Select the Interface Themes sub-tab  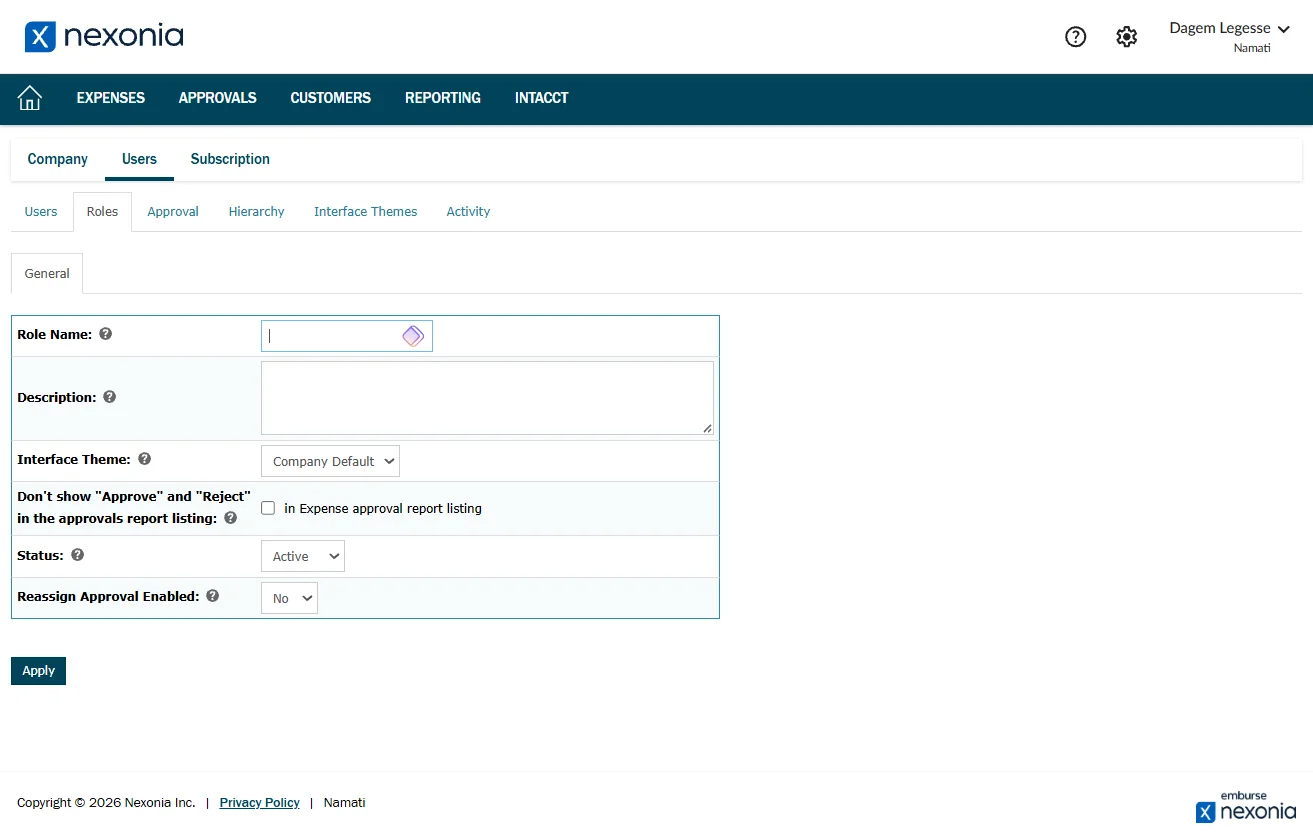pos(365,211)
